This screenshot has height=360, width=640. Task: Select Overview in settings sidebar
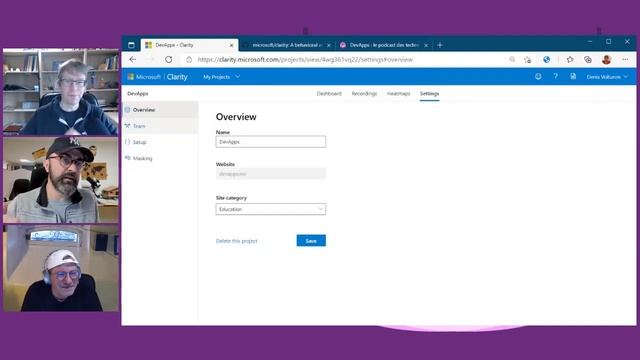(x=160, y=110)
